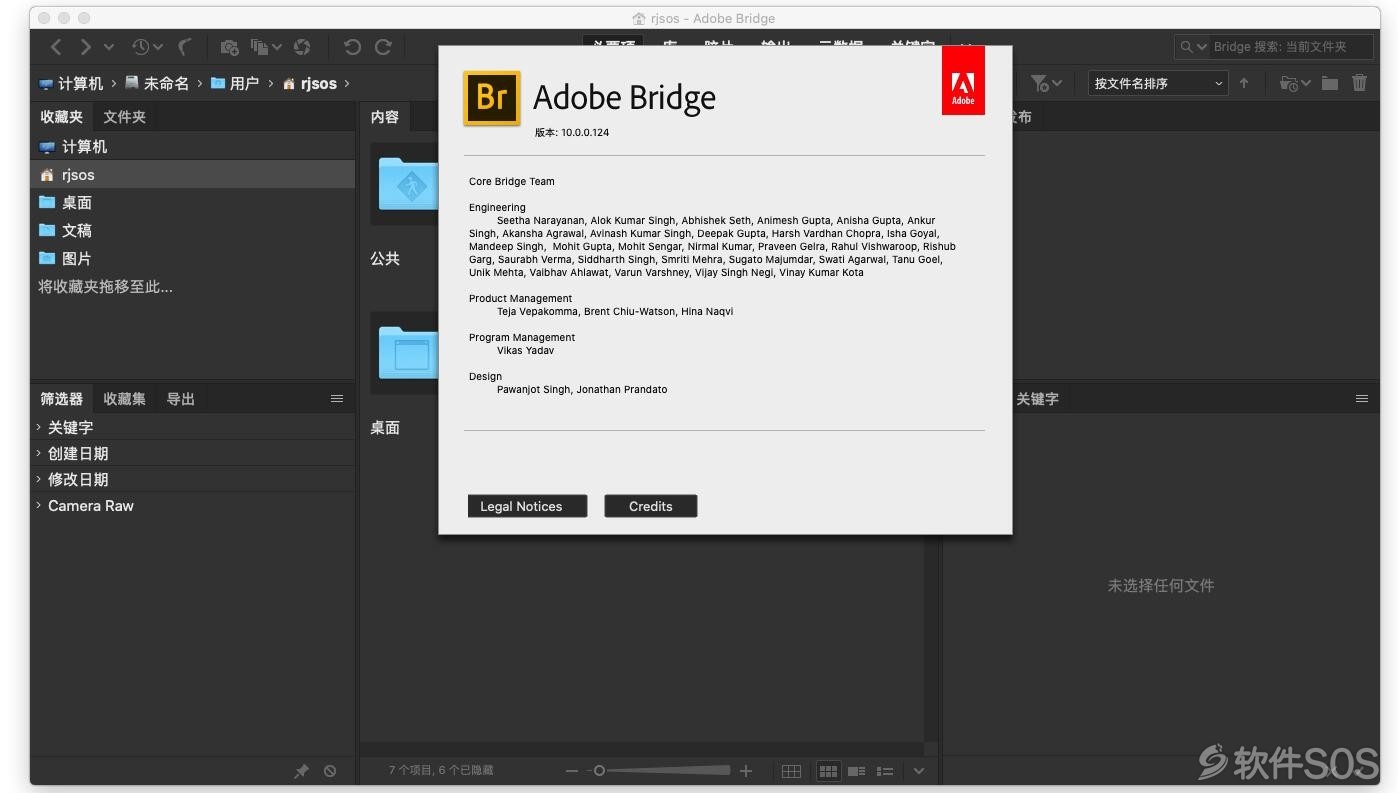The image size is (1398, 793).
Task: Switch to the 收藏夹 tab
Action: point(62,117)
